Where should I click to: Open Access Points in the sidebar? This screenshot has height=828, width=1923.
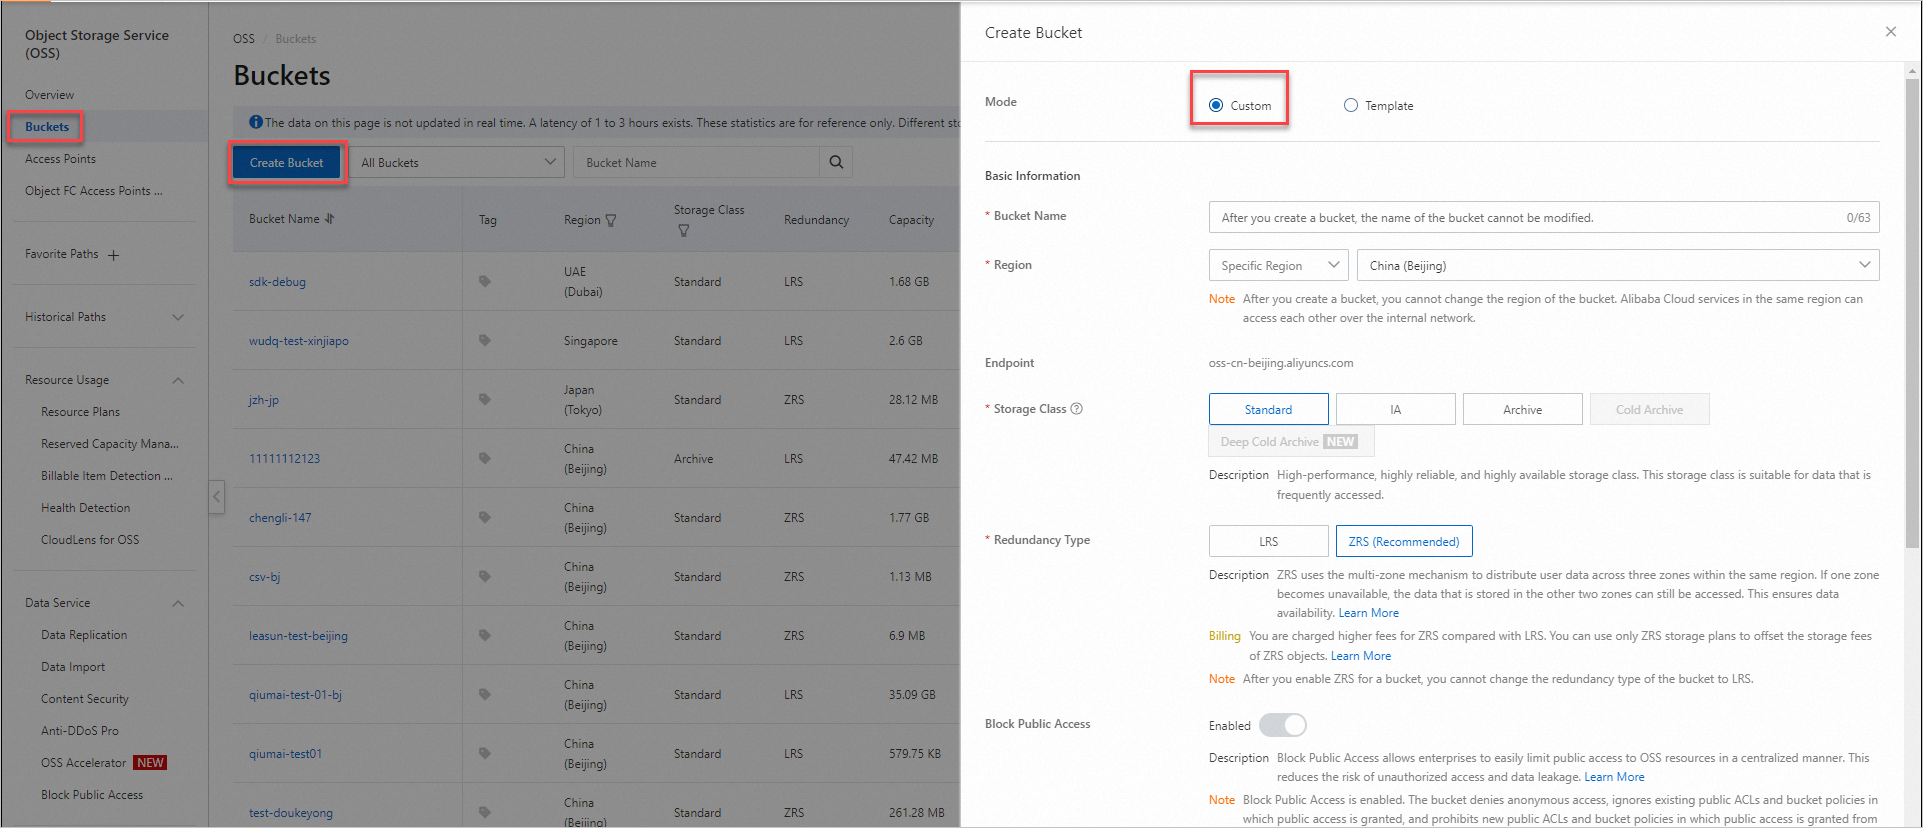coord(61,159)
